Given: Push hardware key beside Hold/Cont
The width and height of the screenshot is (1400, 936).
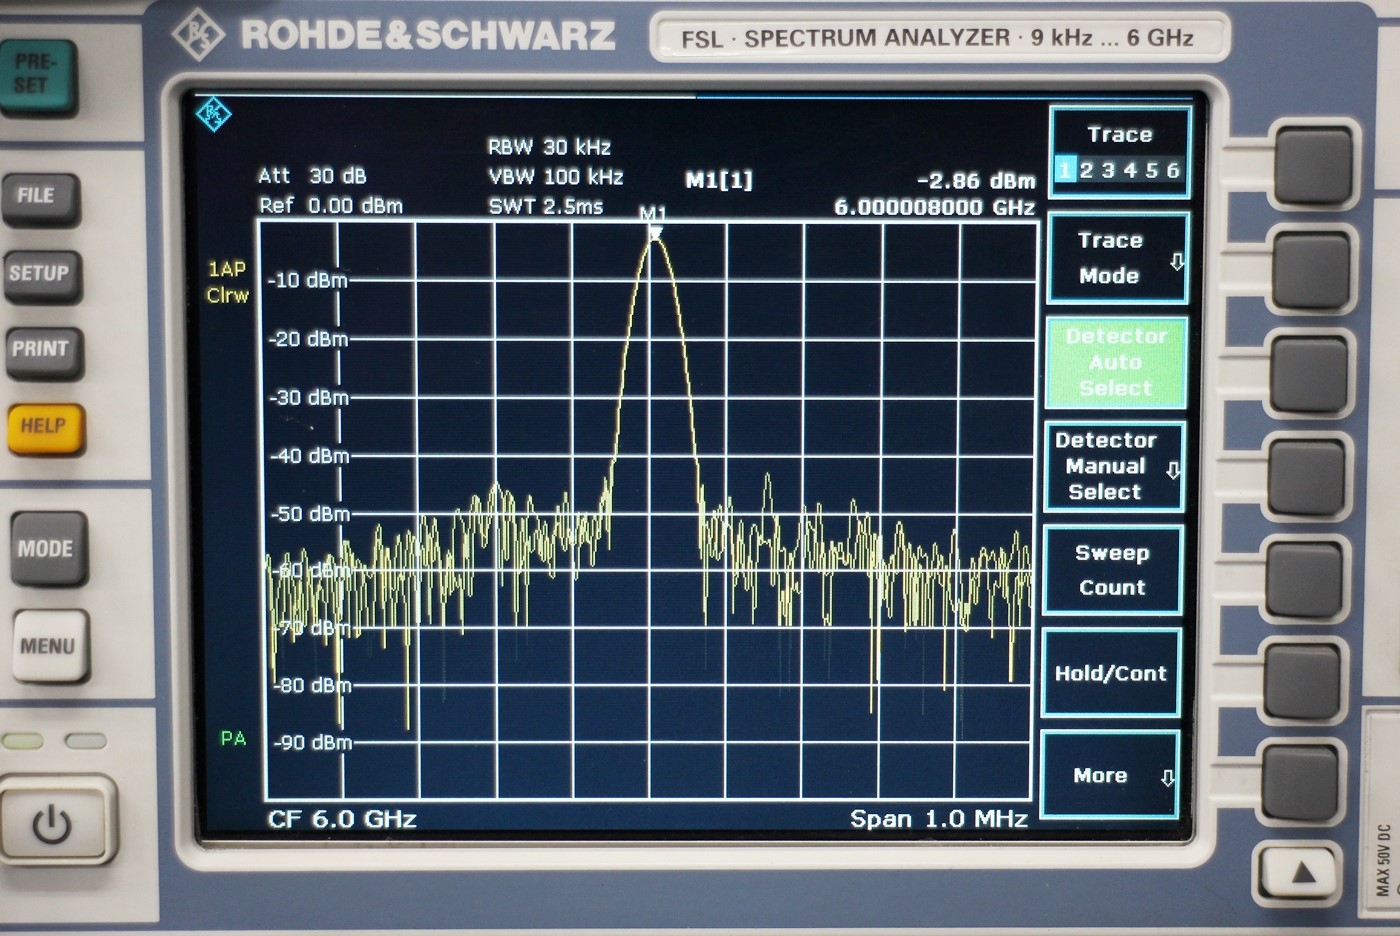Looking at the screenshot, I should click(1302, 680).
